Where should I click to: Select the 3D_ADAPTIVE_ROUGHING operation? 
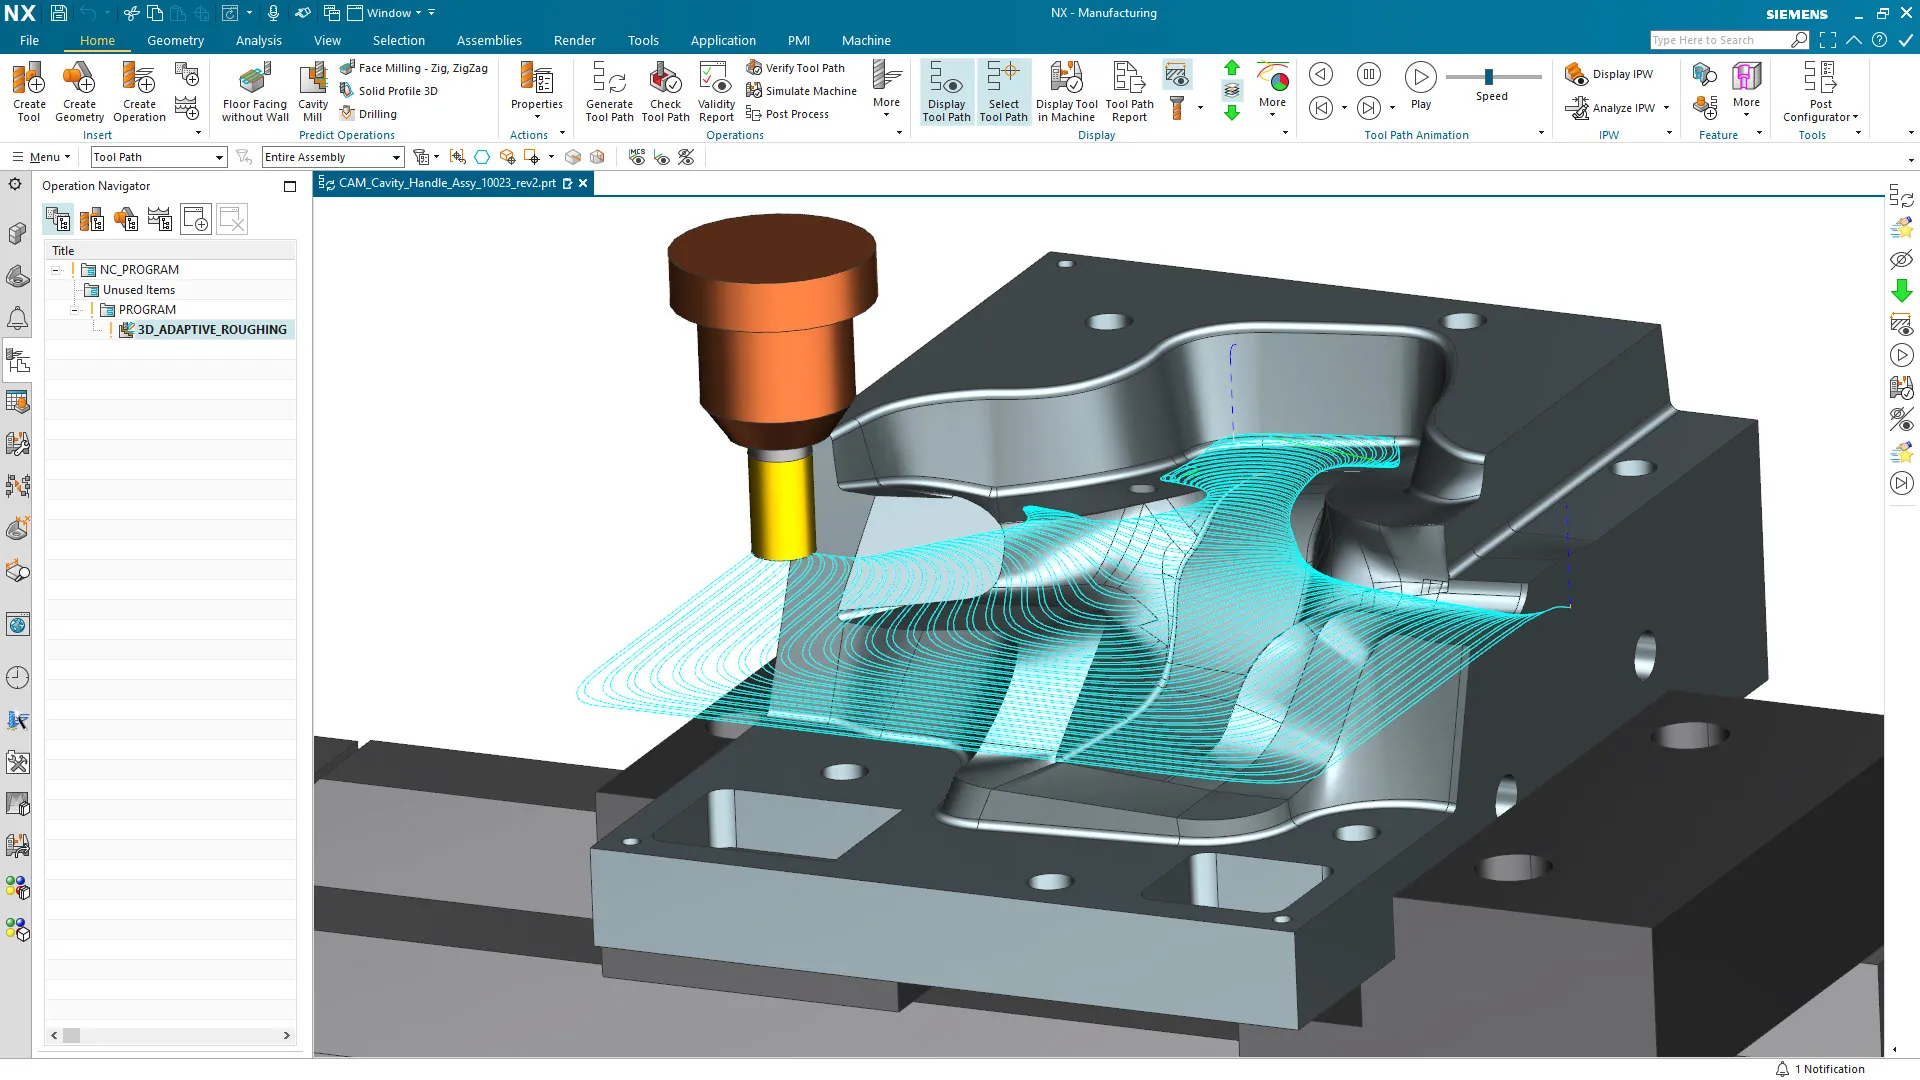(x=211, y=330)
